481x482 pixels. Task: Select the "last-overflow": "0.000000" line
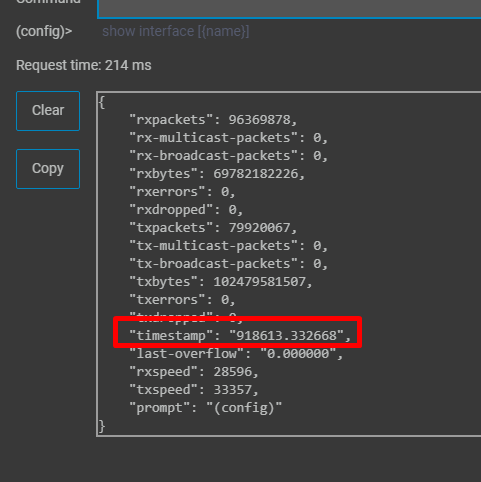tap(236, 354)
